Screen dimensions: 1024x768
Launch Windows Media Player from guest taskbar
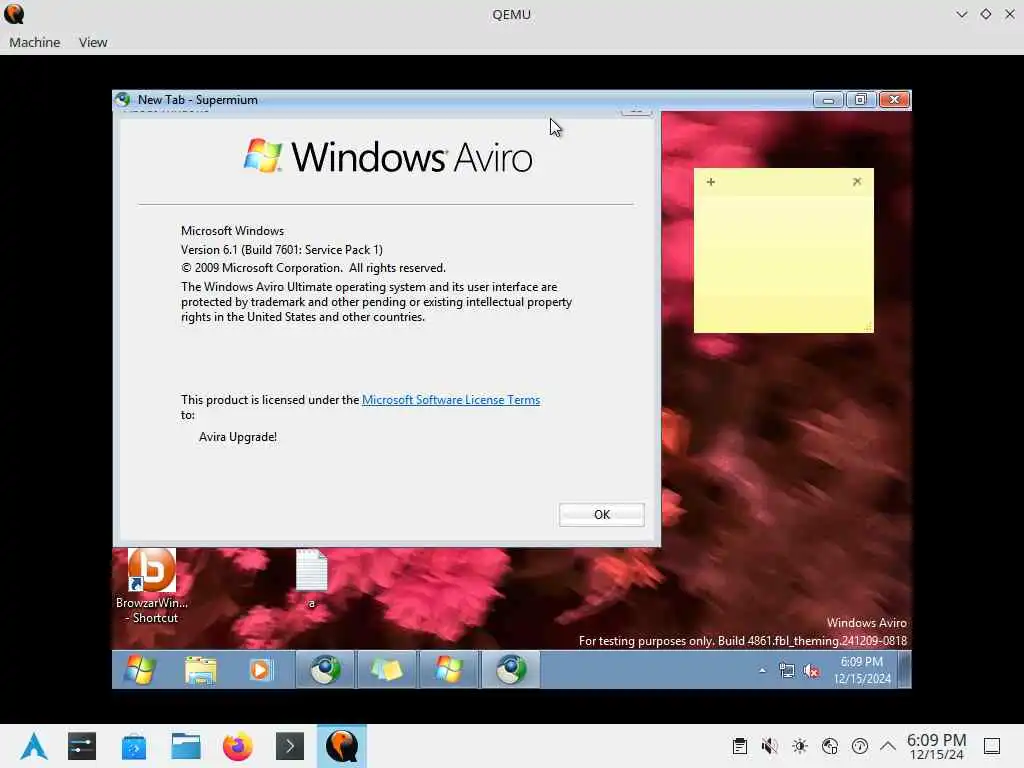click(261, 669)
